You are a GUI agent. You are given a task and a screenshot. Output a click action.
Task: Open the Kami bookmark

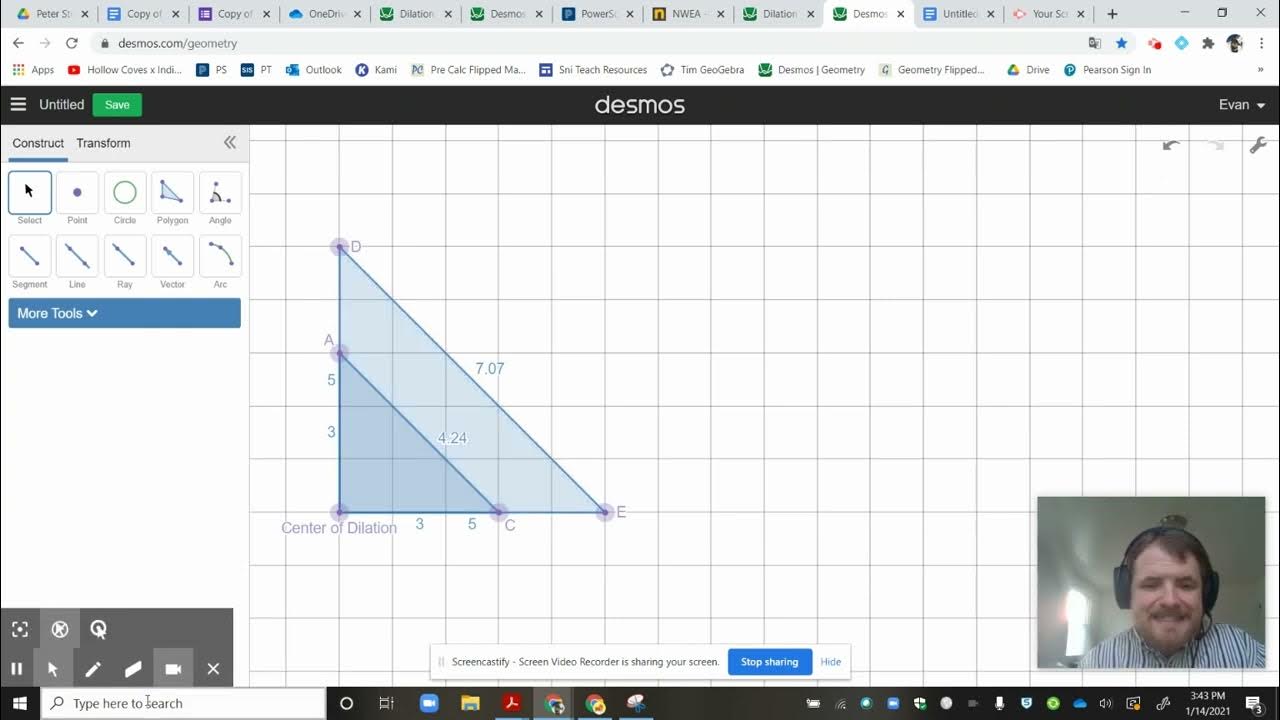pyautogui.click(x=376, y=70)
